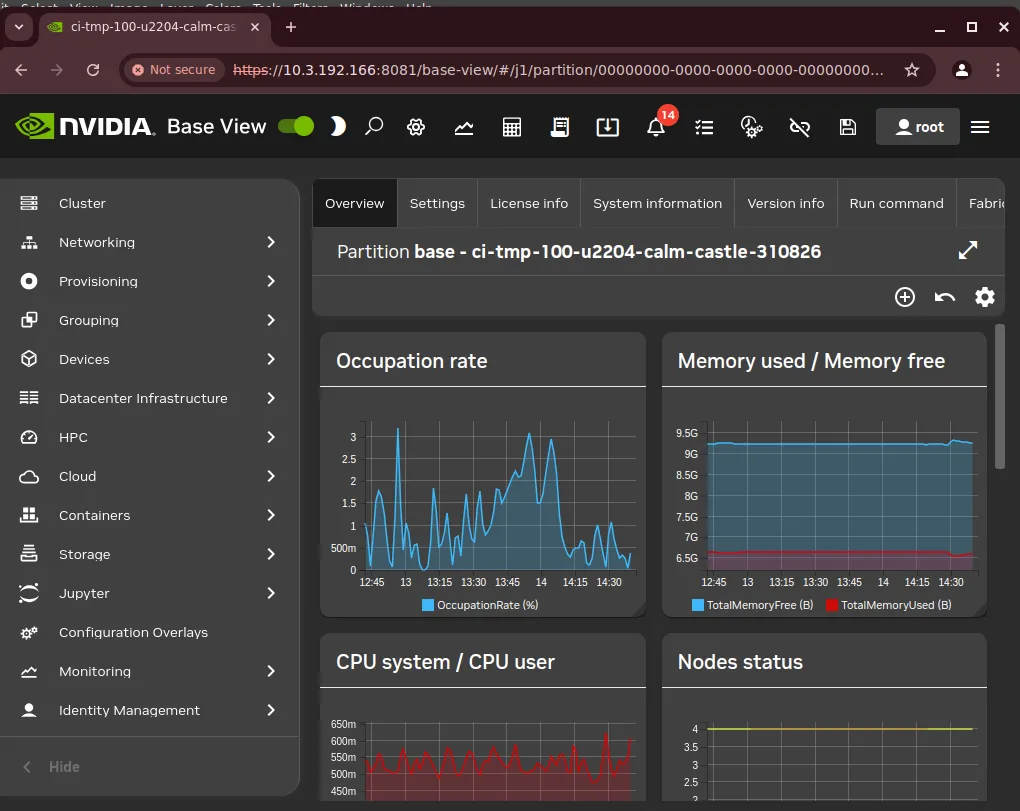Click the download tray icon in toolbar
Viewport: 1020px width, 811px height.
608,127
